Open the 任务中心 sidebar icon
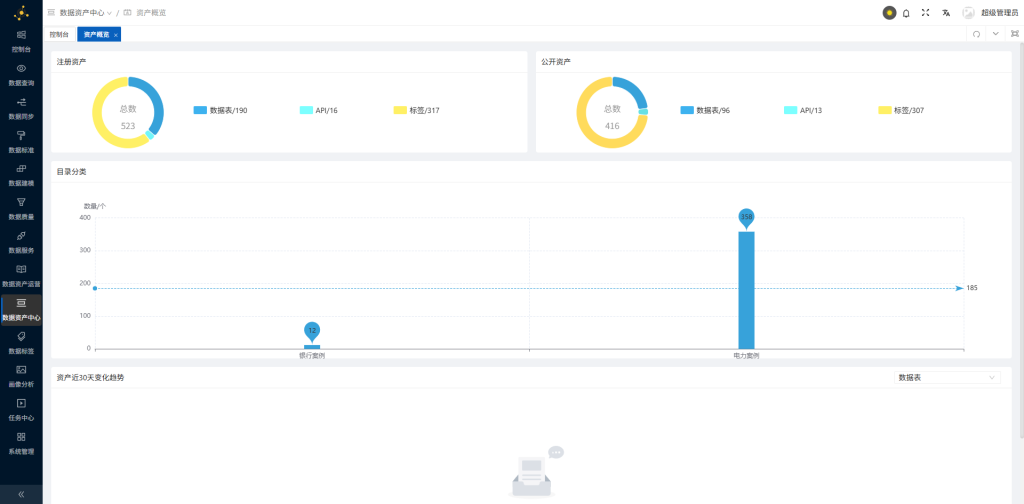This screenshot has width=1024, height=504. (x=21, y=403)
